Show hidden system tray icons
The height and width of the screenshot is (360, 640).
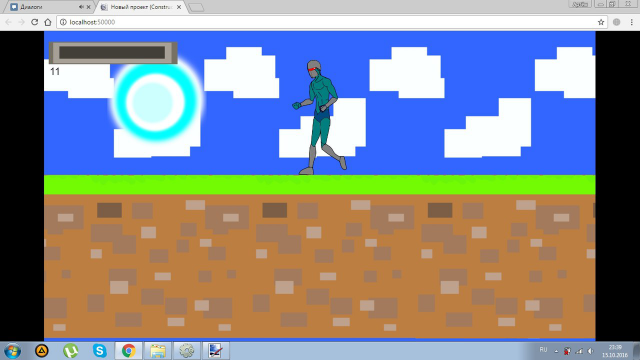click(x=556, y=351)
